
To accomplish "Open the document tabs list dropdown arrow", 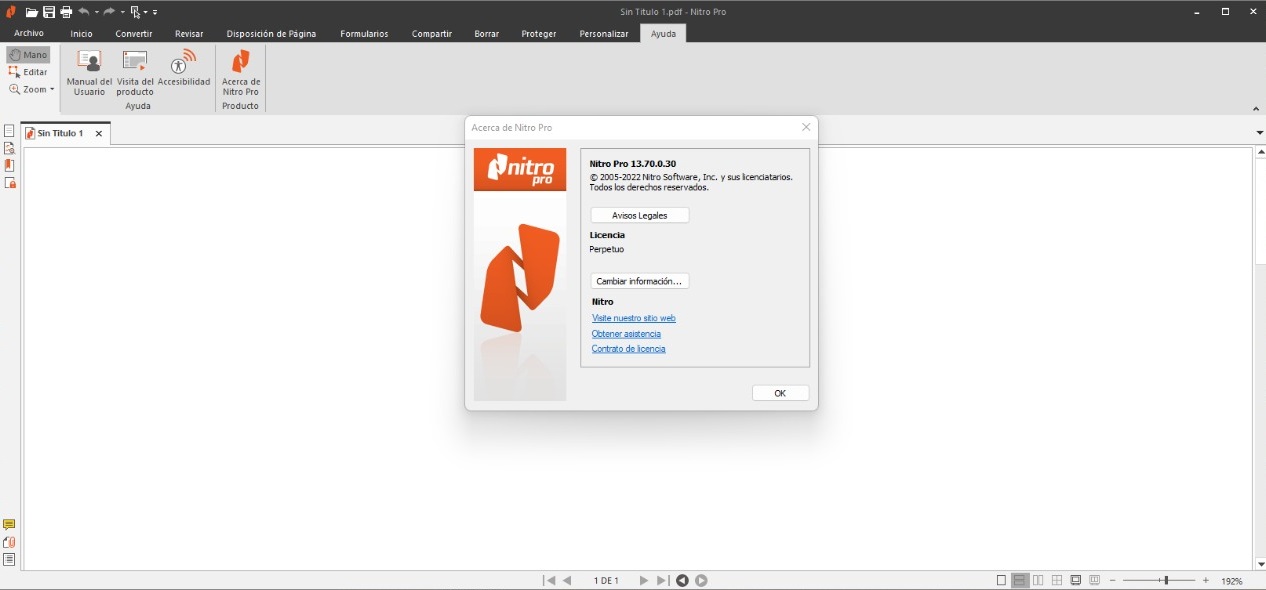I will click(x=1260, y=132).
